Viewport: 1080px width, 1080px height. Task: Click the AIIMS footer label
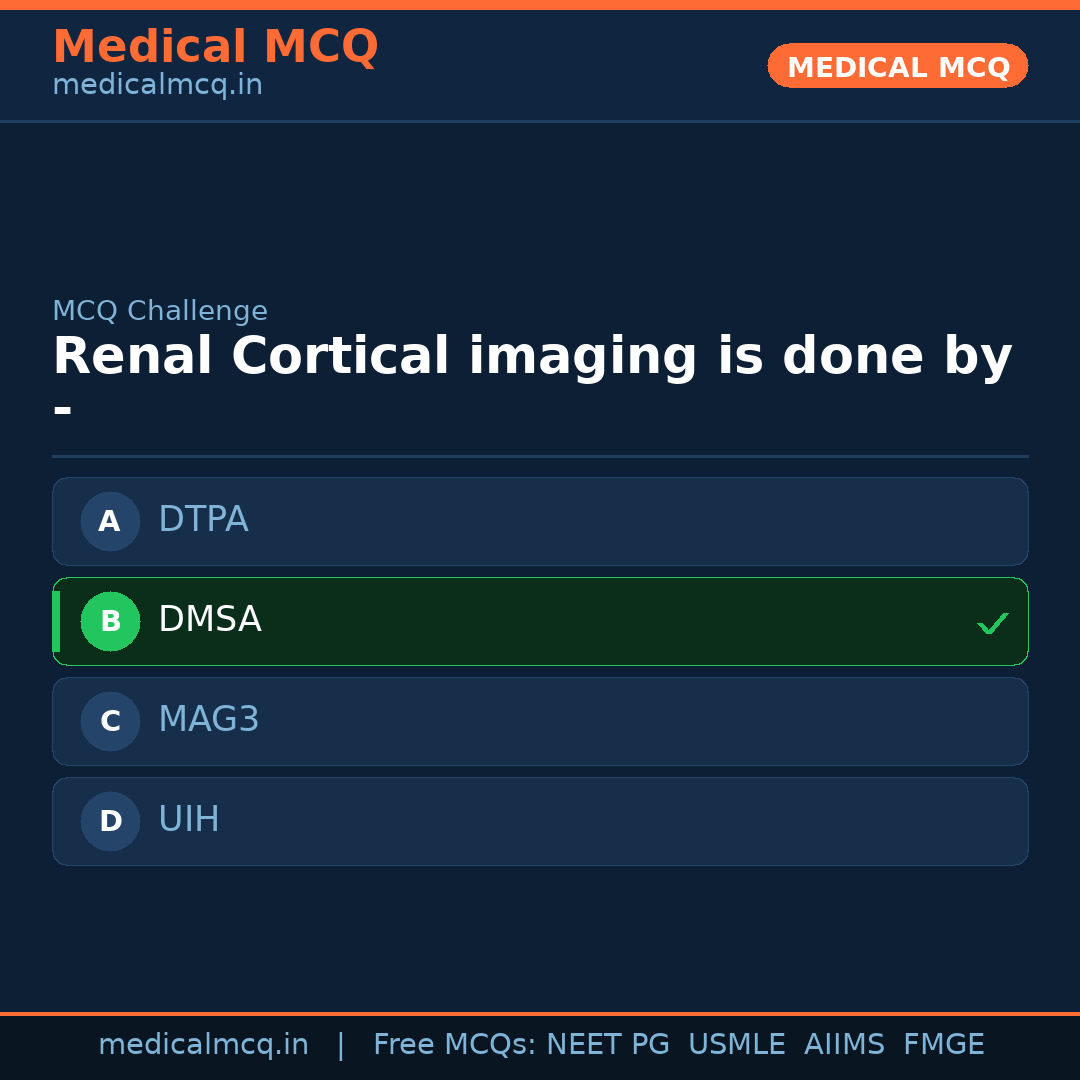point(845,1043)
